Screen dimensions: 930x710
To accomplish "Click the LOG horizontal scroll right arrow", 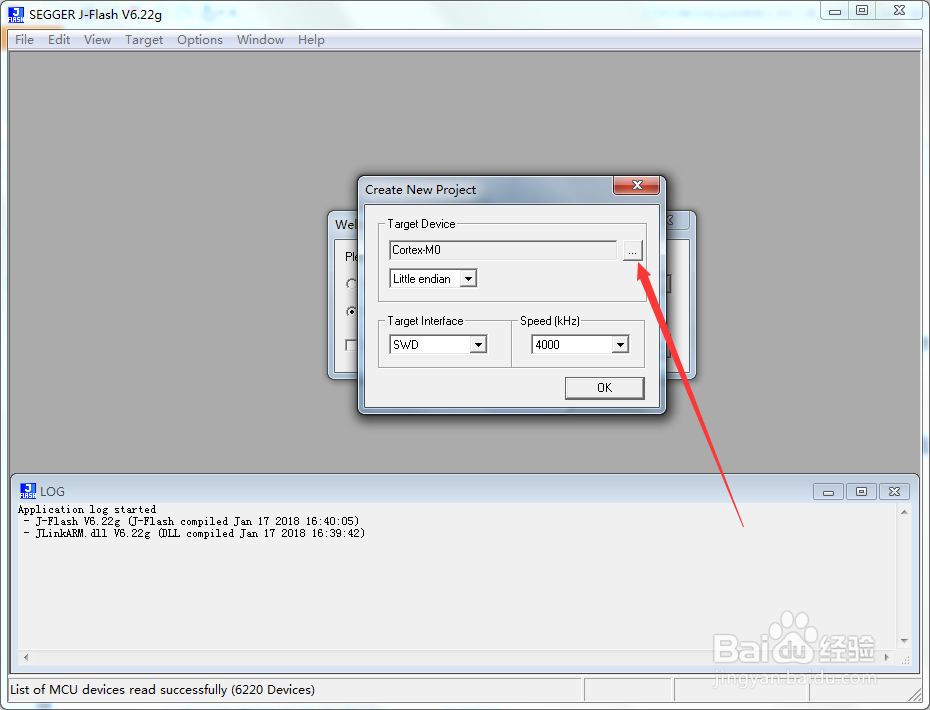I will tap(887, 657).
